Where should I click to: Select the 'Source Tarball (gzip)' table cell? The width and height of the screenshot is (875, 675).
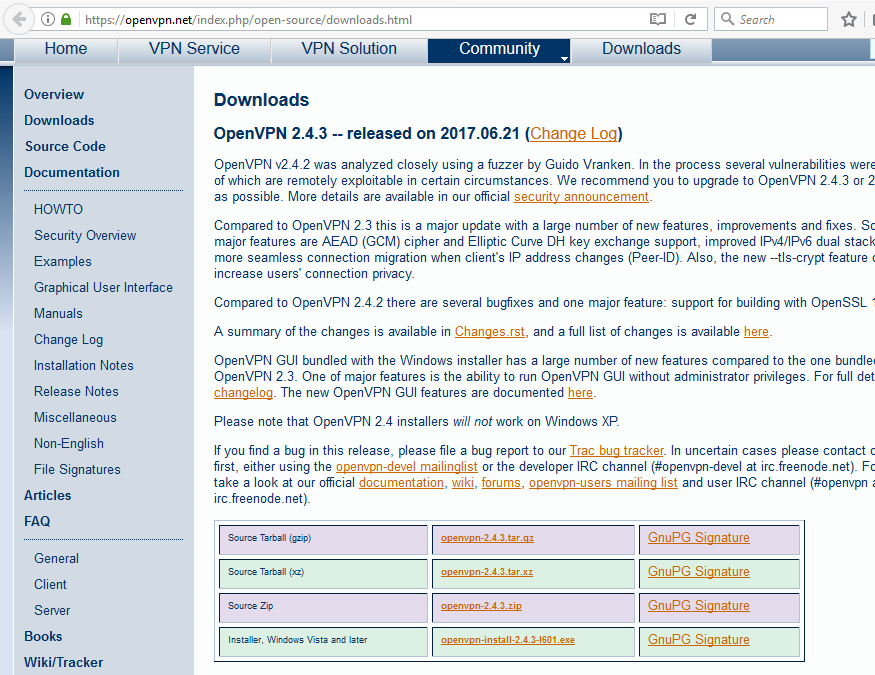323,539
